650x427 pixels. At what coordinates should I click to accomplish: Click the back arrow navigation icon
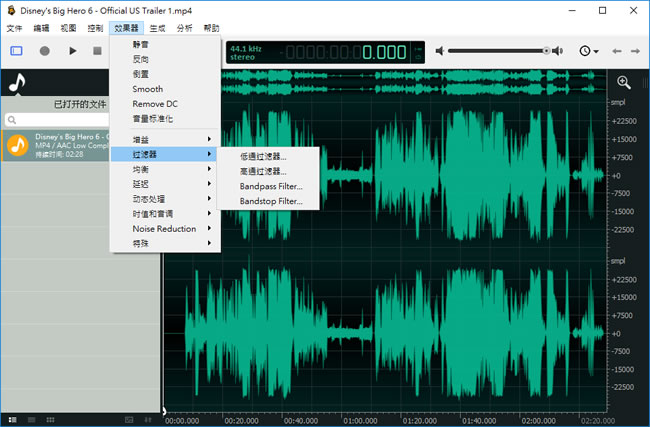(x=617, y=50)
